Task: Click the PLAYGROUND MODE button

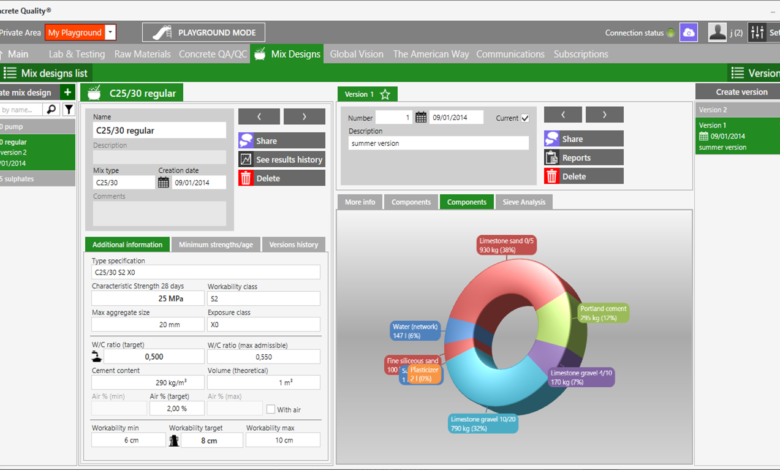Action: pyautogui.click(x=203, y=32)
